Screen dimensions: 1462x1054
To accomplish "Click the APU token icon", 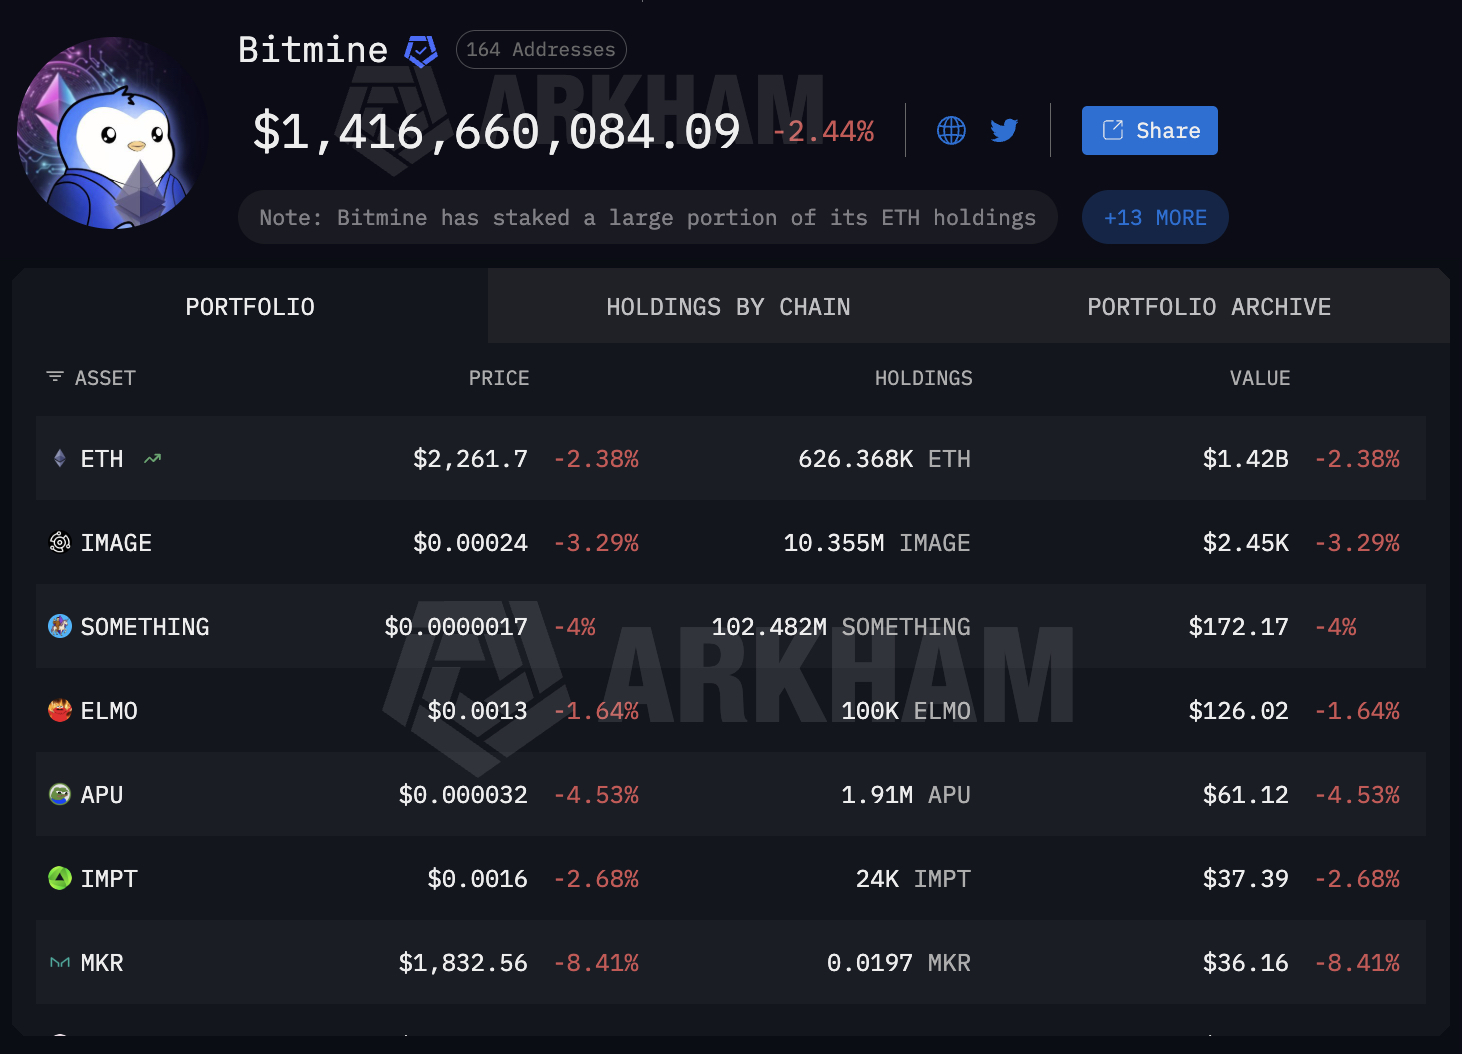I will click(x=59, y=794).
